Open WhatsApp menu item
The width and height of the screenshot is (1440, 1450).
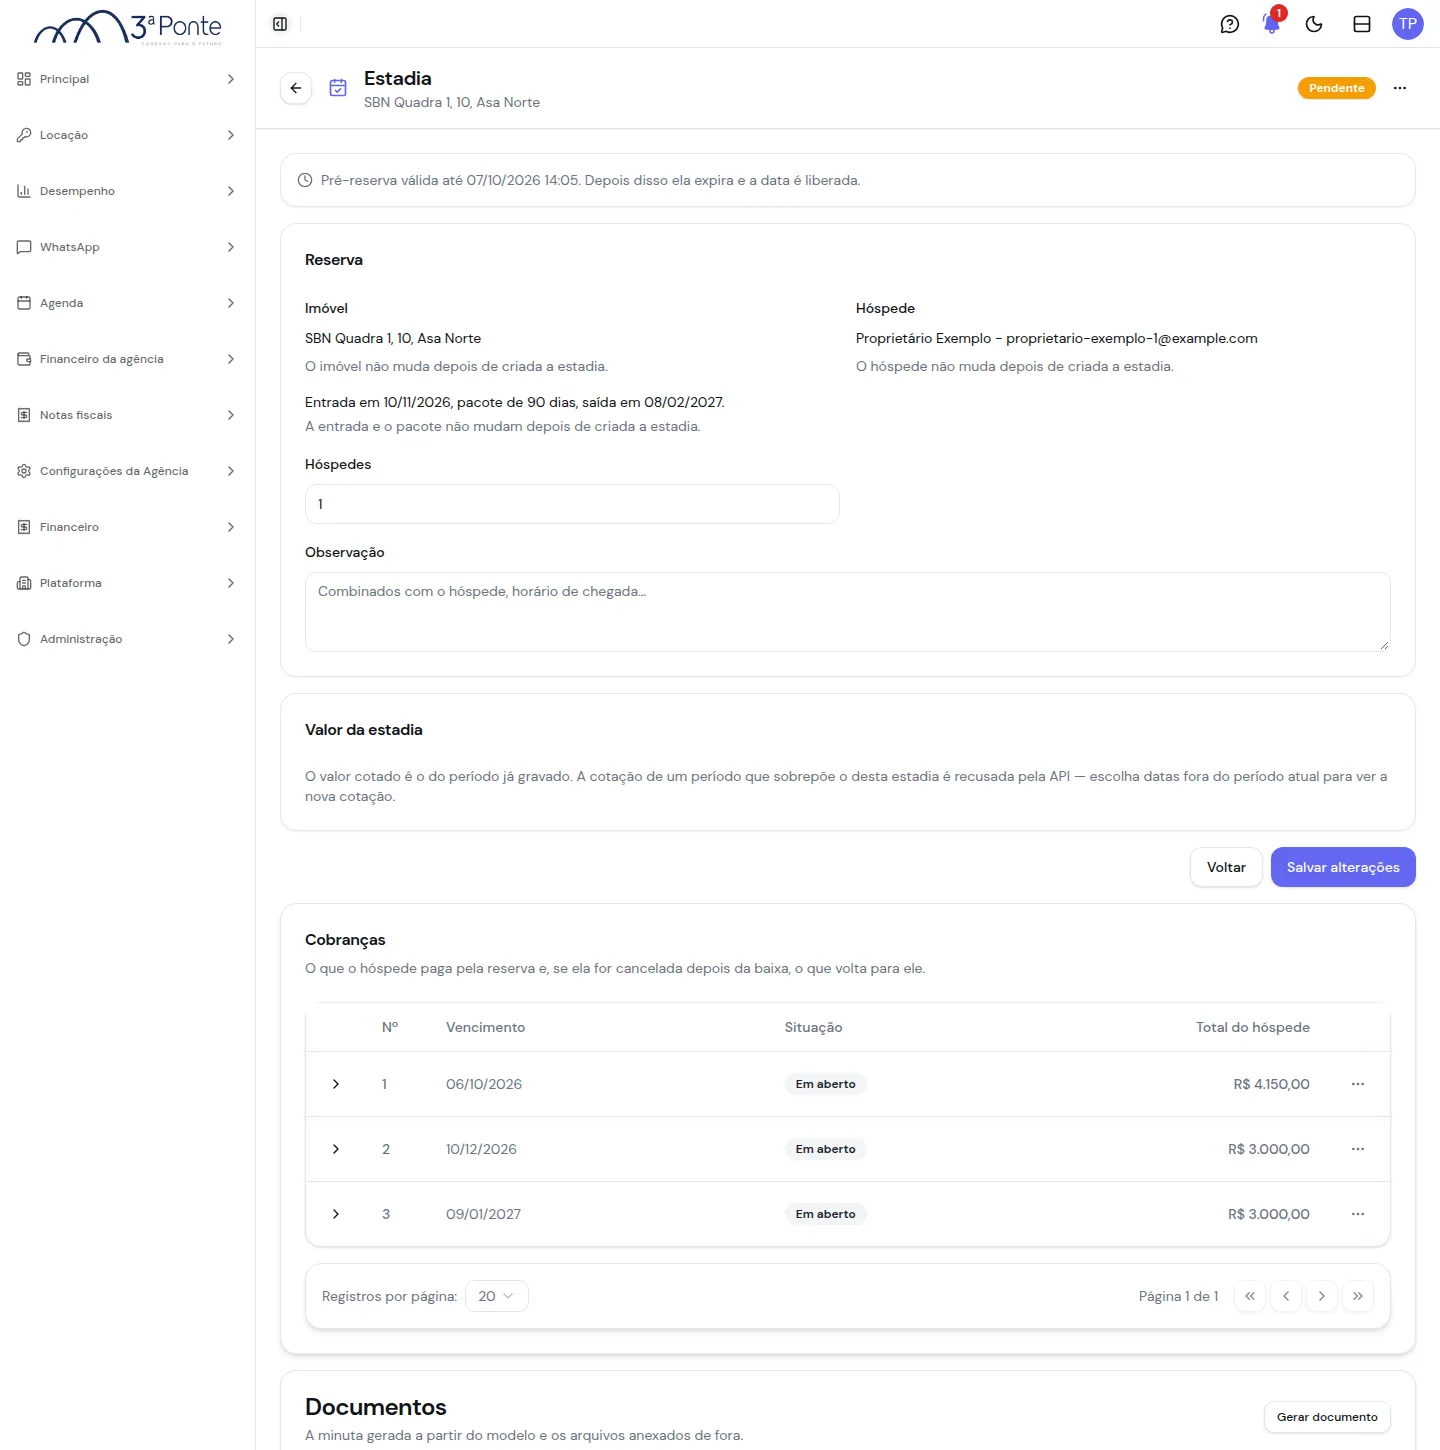(x=127, y=247)
